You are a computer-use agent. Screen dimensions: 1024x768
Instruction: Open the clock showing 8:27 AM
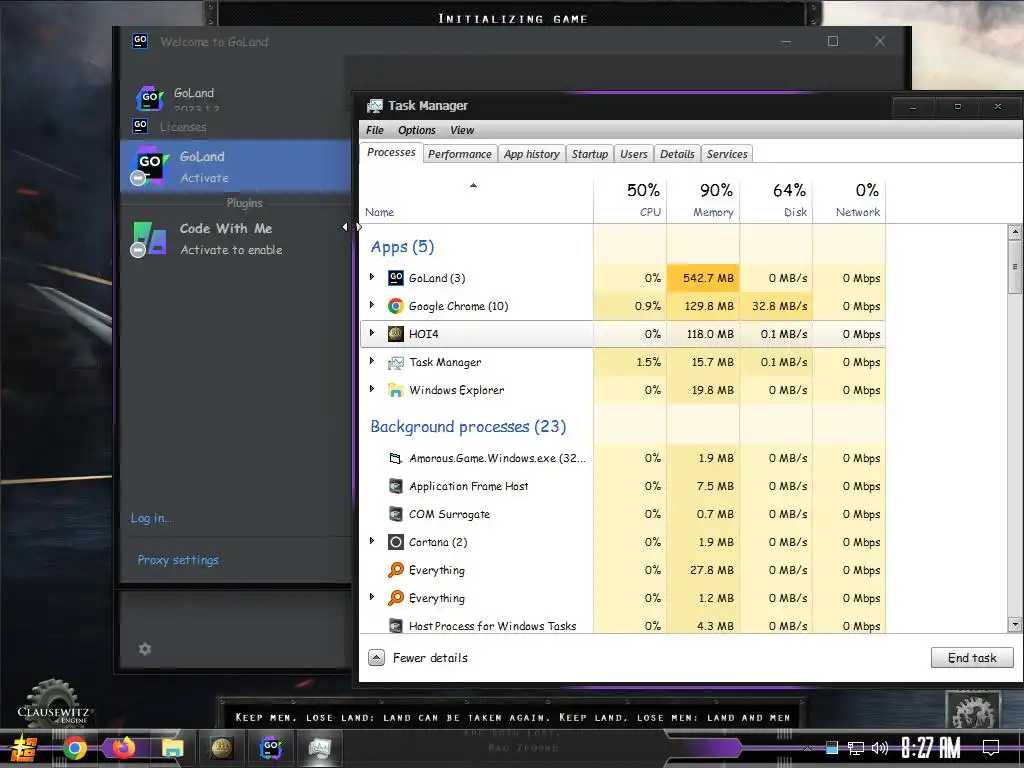[931, 748]
